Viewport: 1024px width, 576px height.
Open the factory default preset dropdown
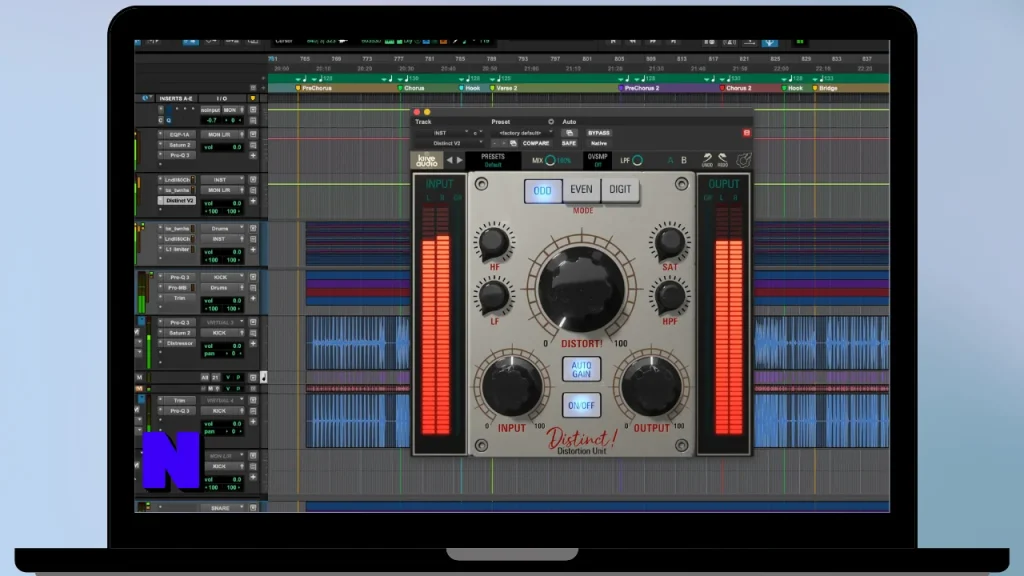tap(522, 133)
